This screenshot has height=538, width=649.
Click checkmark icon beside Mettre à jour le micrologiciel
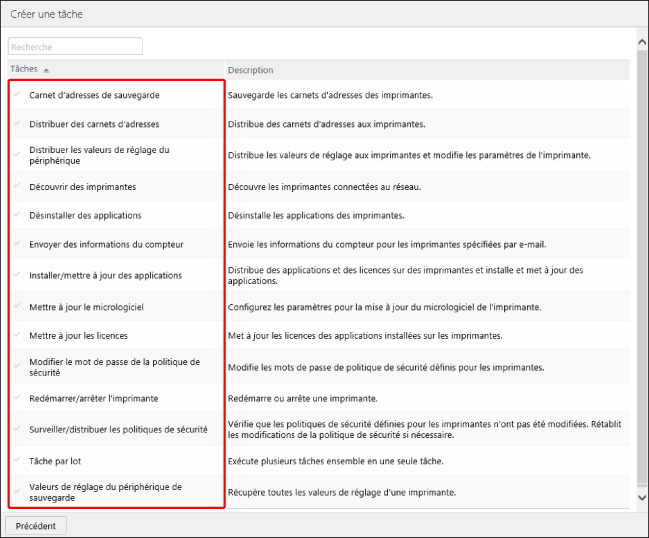(17, 306)
